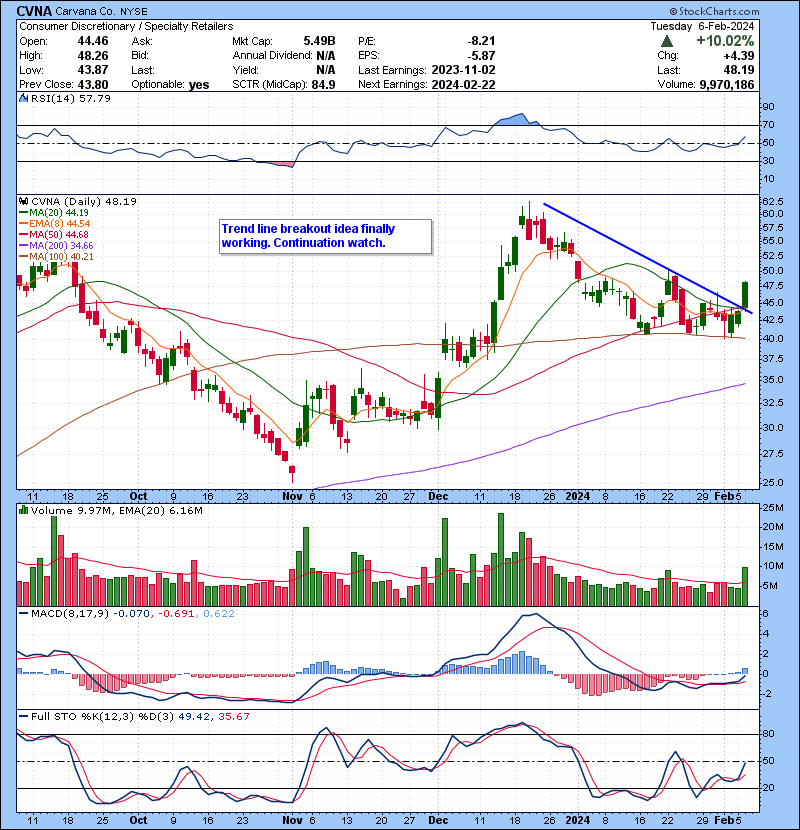This screenshot has height=830, width=800.
Task: Click the Consumer Discretionary / Specialty Retailers text
Action: [126, 26]
